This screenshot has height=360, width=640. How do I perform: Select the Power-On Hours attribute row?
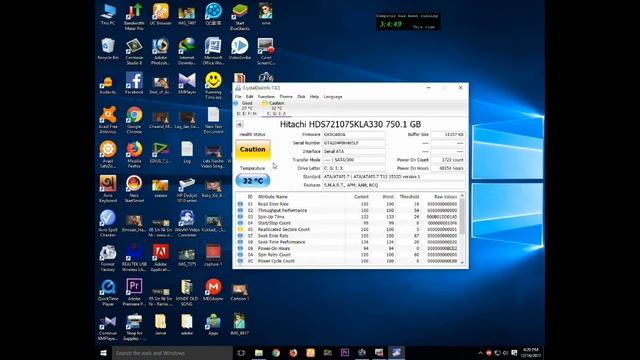coord(347,249)
